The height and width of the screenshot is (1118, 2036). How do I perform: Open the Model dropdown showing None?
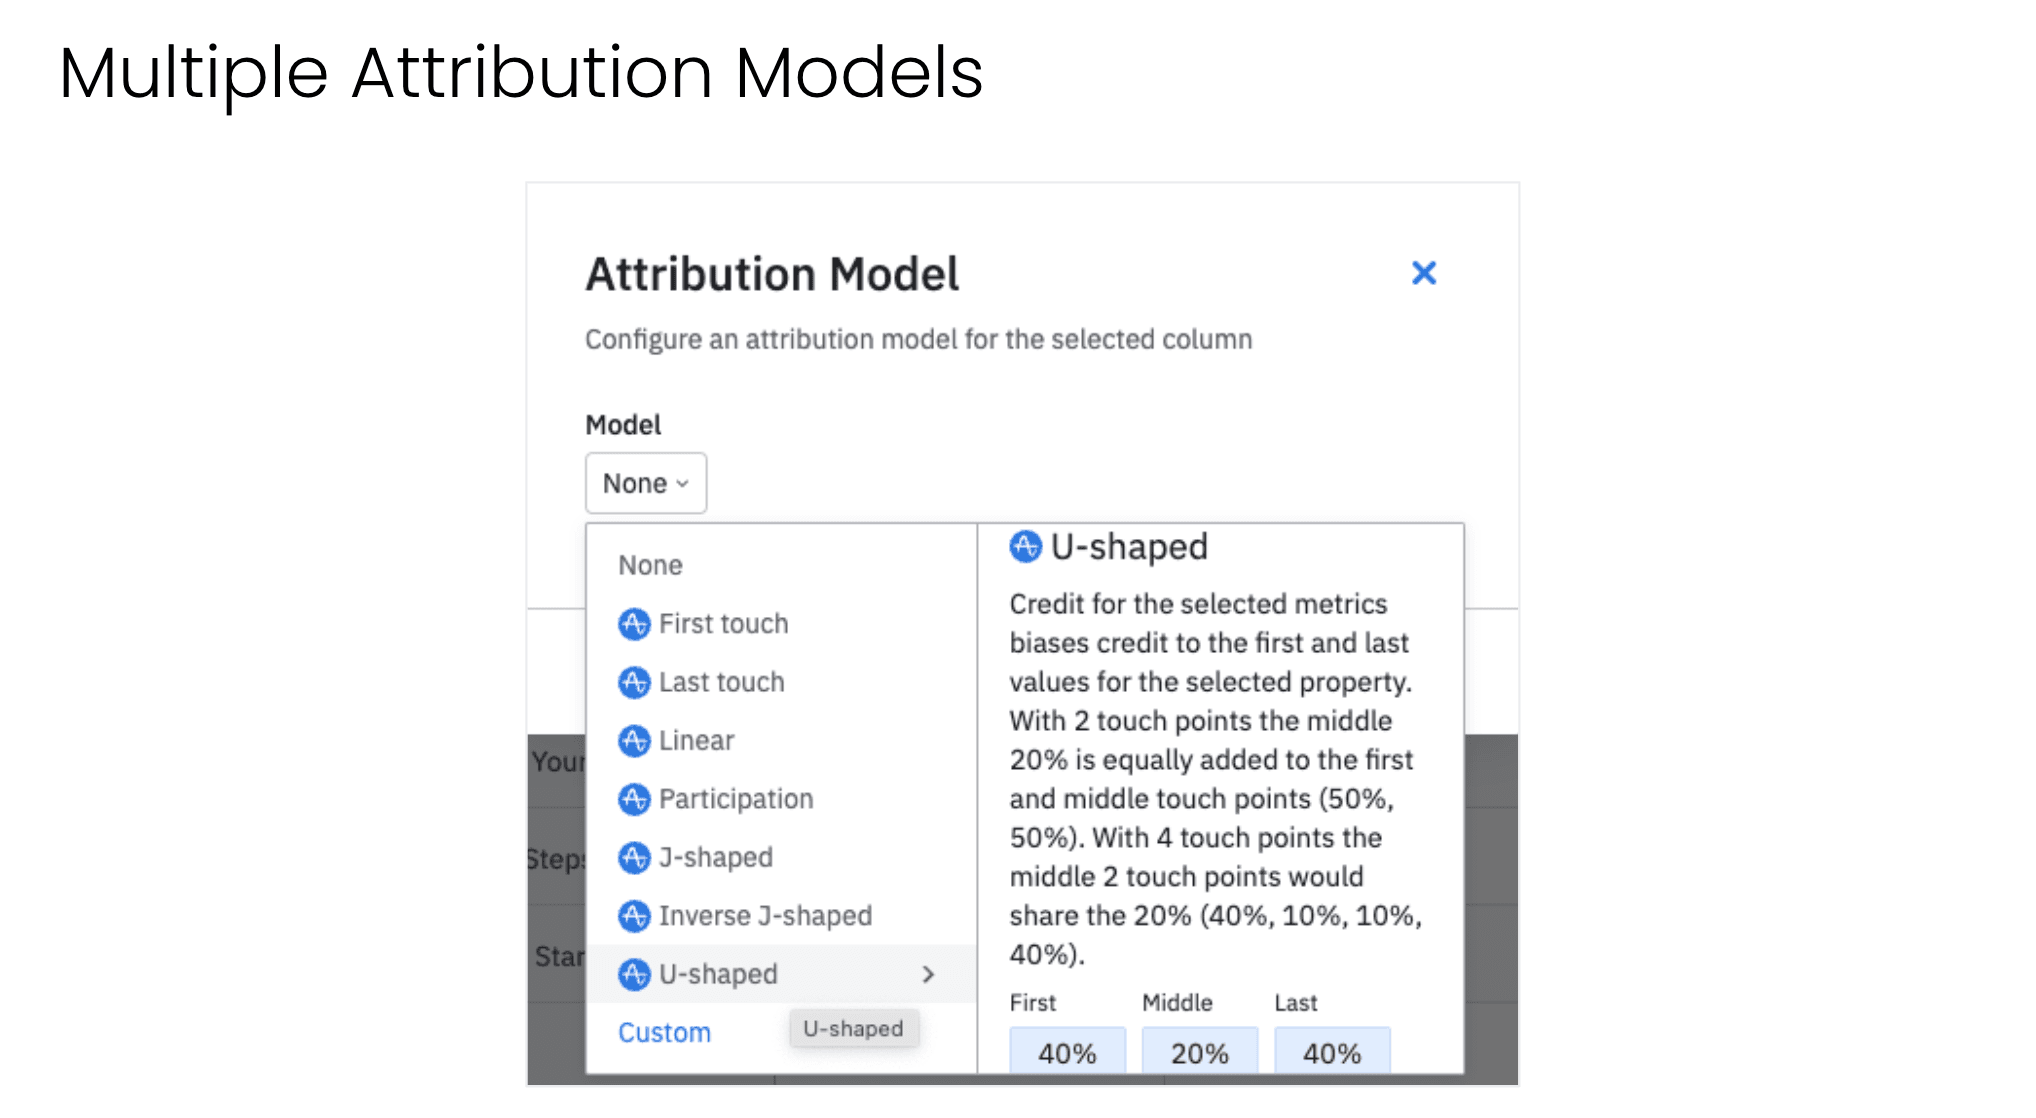click(x=645, y=483)
